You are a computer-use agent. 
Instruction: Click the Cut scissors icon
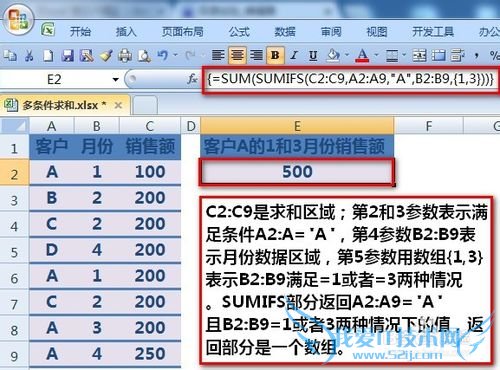pyautogui.click(x=29, y=56)
